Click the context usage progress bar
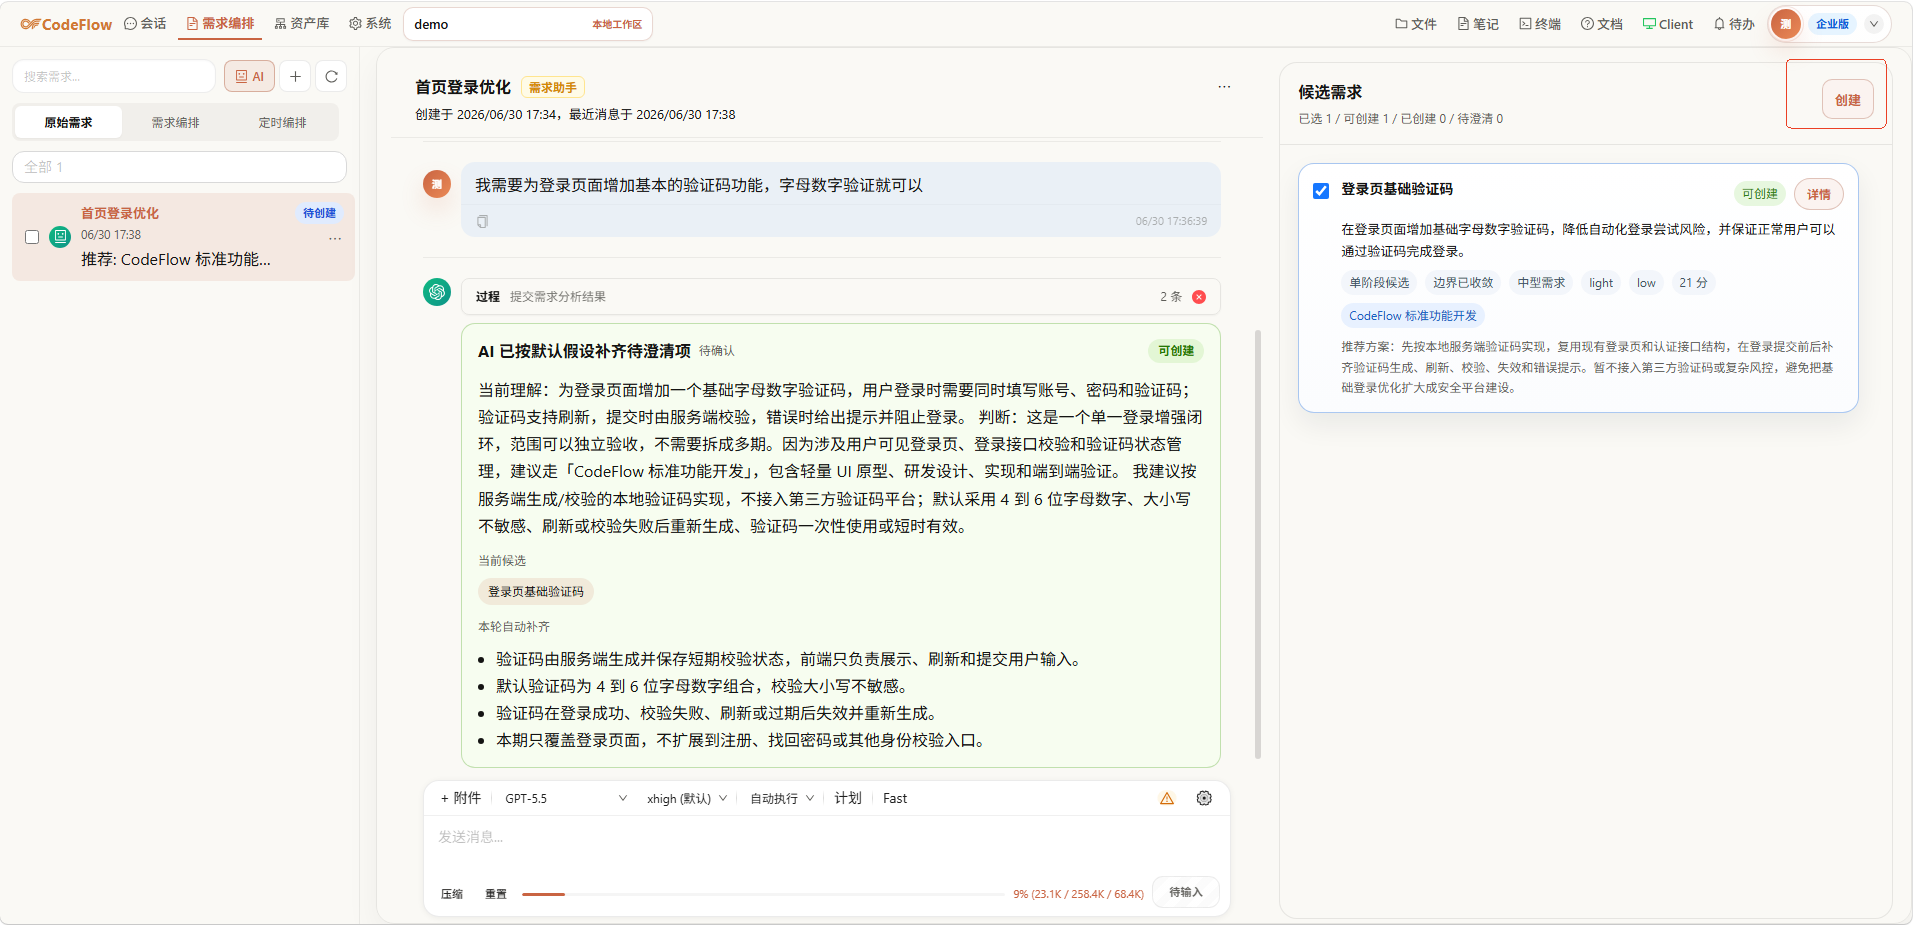This screenshot has height=925, width=1914. 763,894
